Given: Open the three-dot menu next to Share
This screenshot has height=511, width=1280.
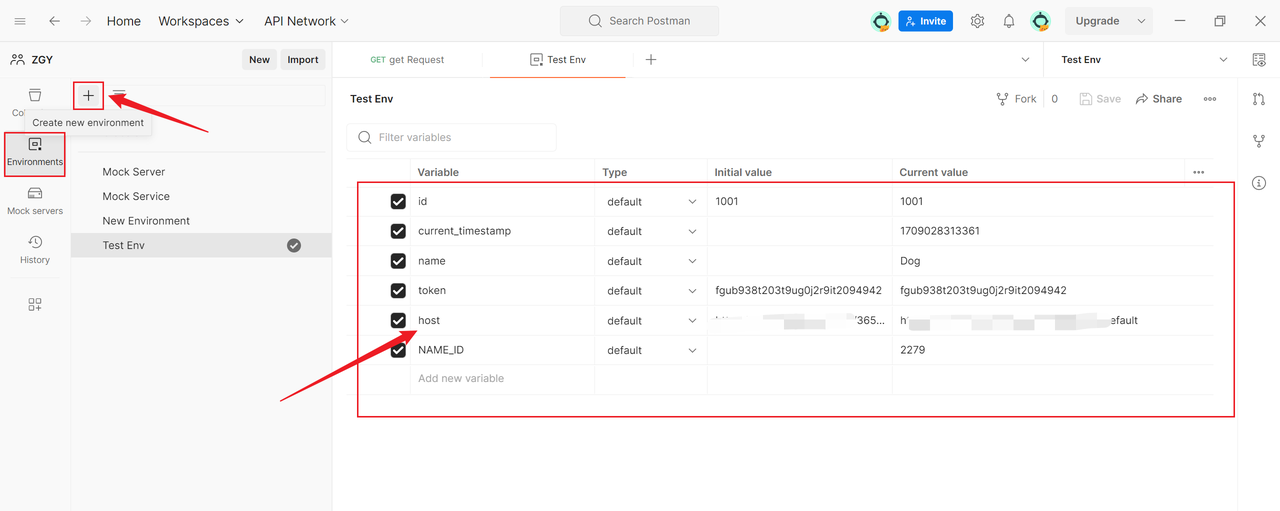Looking at the screenshot, I should (x=1210, y=99).
